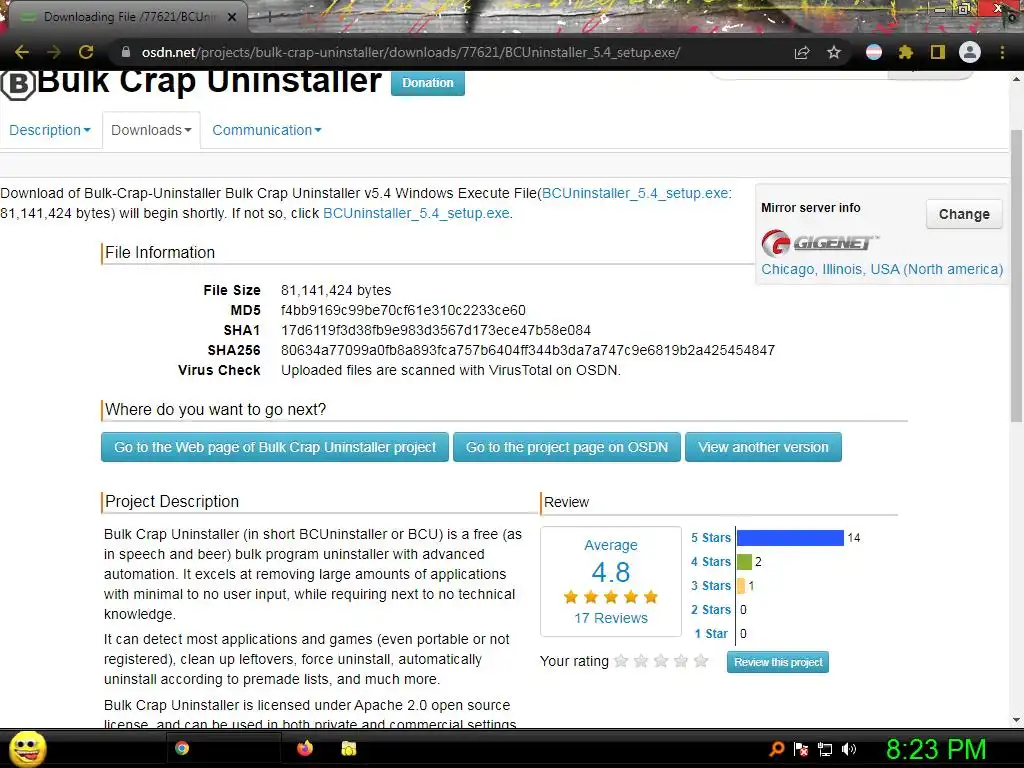Expand the Downloads dropdown tab
Image resolution: width=1024 pixels, height=768 pixels.
tap(151, 130)
